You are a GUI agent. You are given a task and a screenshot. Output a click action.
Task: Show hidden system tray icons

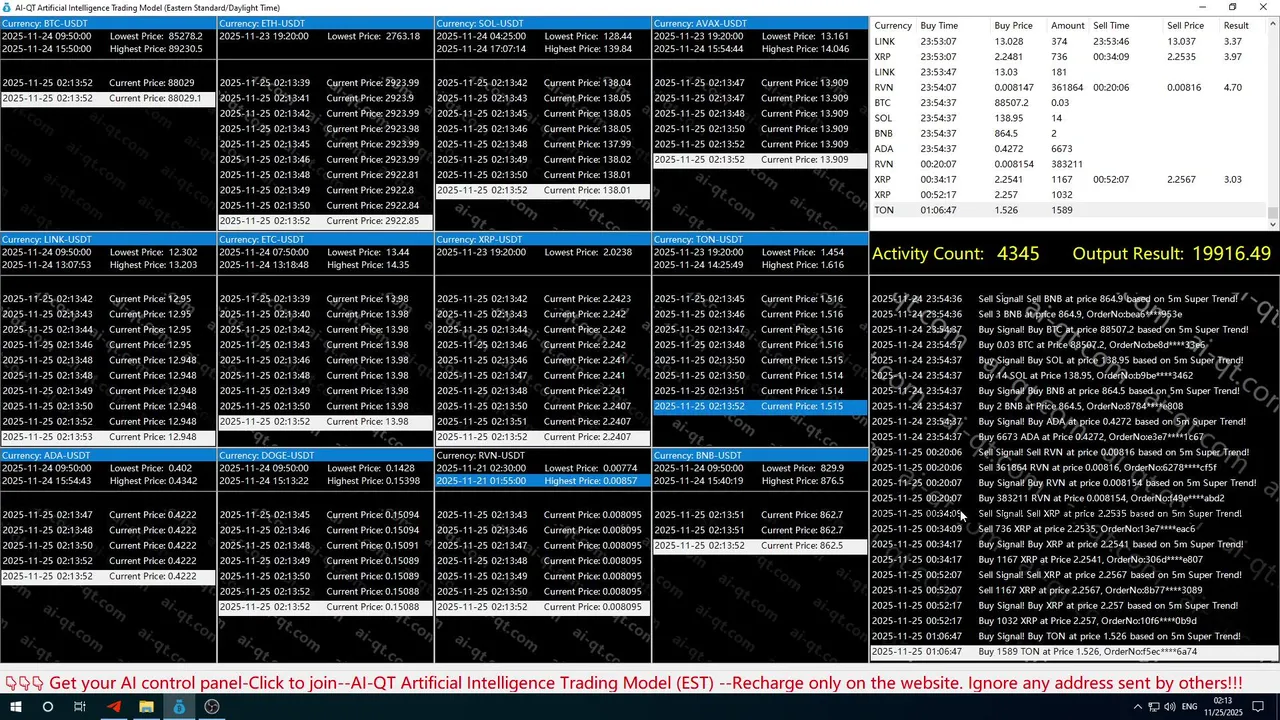pos(1139,707)
